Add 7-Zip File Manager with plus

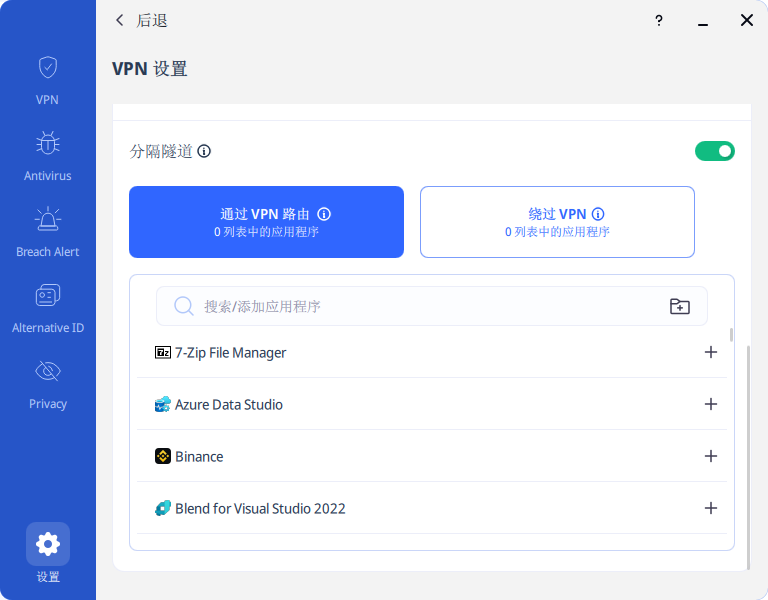pos(711,352)
